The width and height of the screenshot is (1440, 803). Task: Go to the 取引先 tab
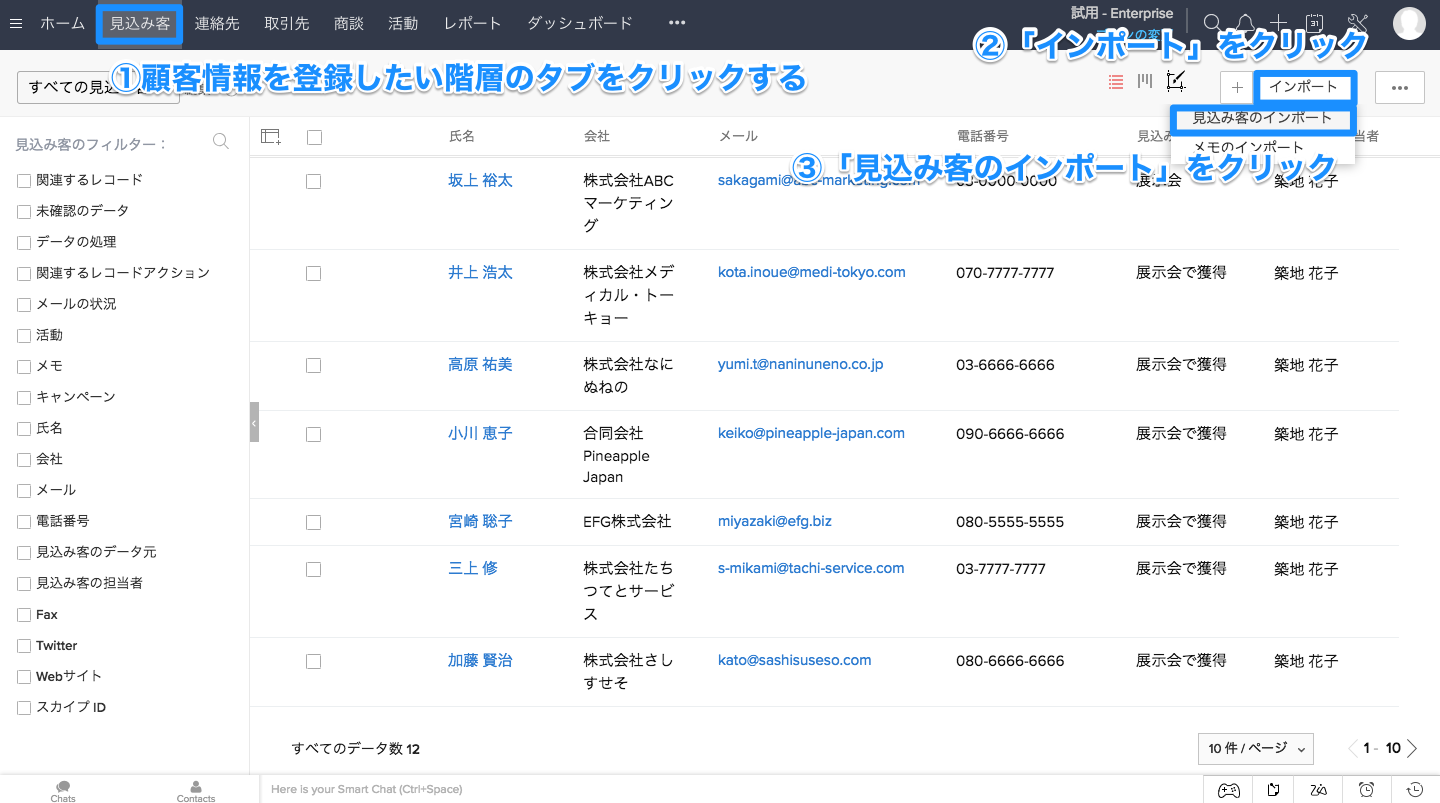[286, 23]
